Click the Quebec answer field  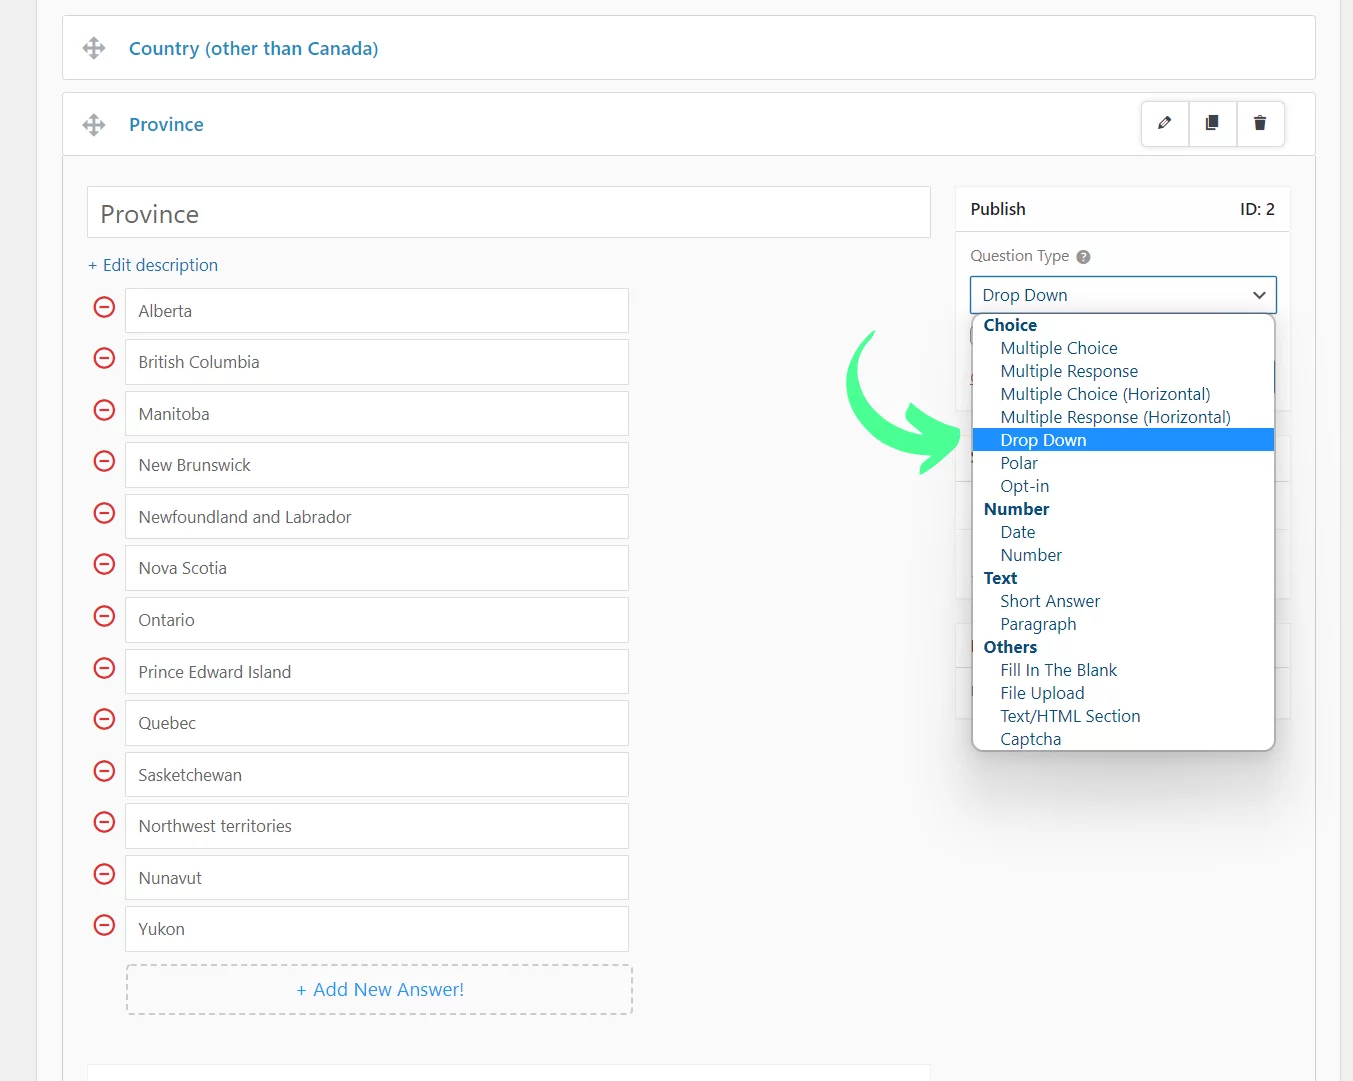click(x=377, y=723)
